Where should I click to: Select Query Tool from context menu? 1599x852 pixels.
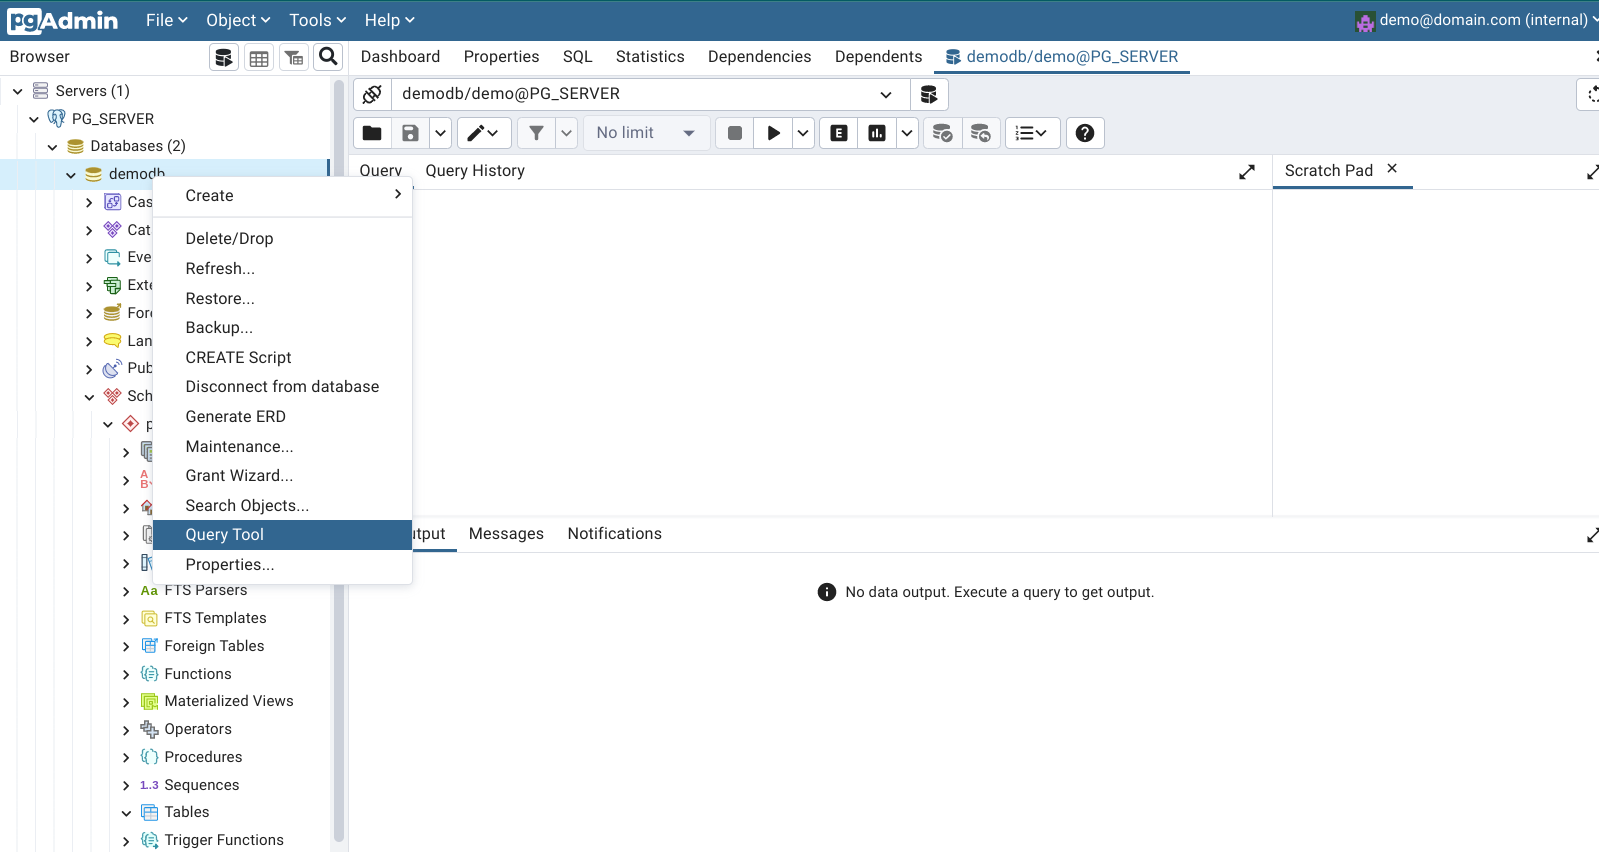pyautogui.click(x=282, y=535)
